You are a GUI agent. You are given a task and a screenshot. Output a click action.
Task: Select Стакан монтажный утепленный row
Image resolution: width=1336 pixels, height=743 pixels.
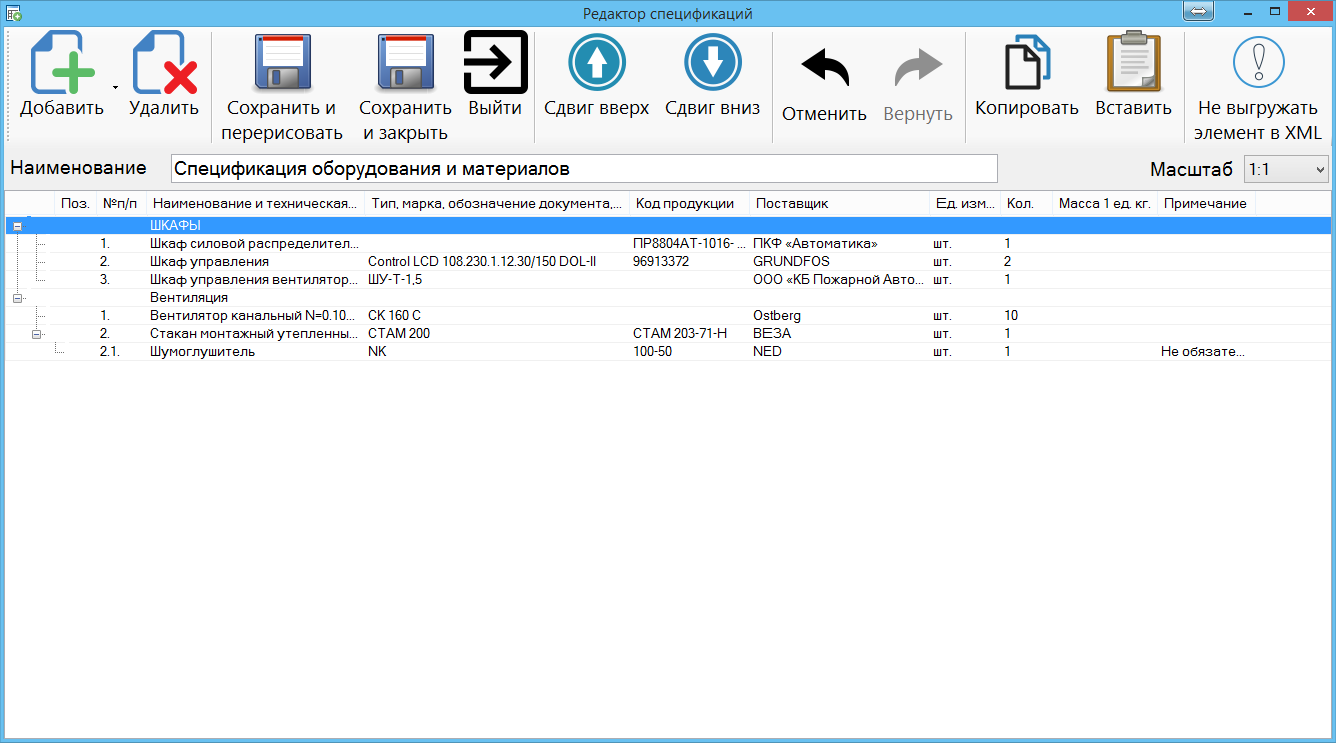[668, 334]
